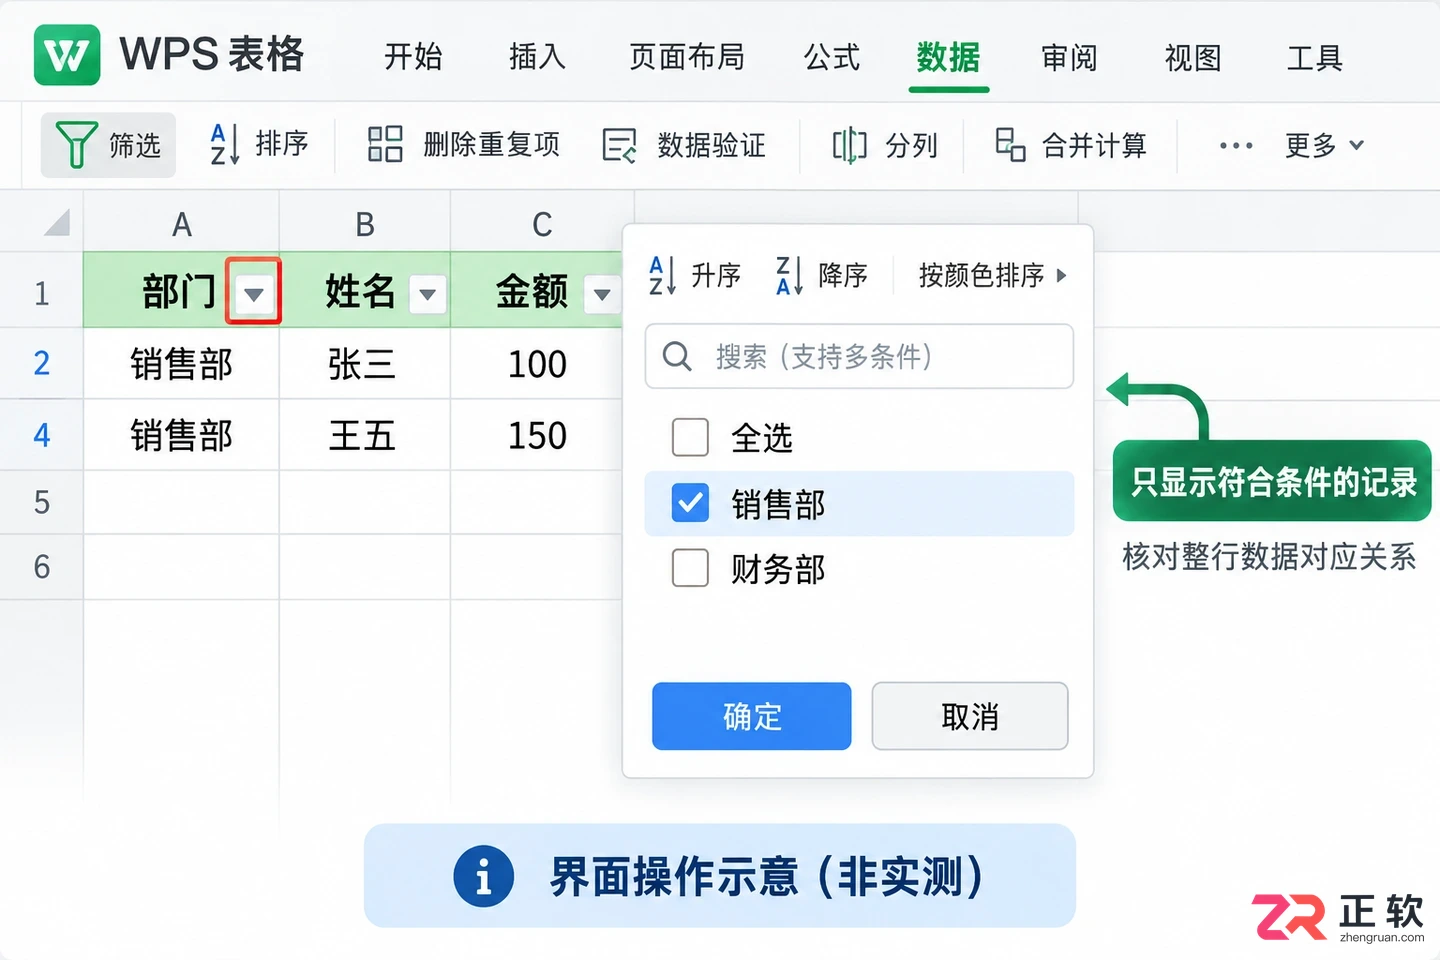This screenshot has height=960, width=1440.
Task: Click the 降序 sort option
Action: pos(822,275)
